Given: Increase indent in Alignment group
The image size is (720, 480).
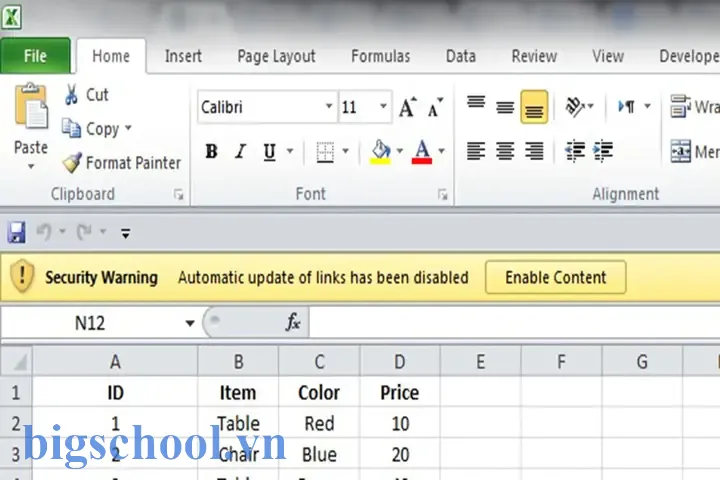Looking at the screenshot, I should click(603, 151).
